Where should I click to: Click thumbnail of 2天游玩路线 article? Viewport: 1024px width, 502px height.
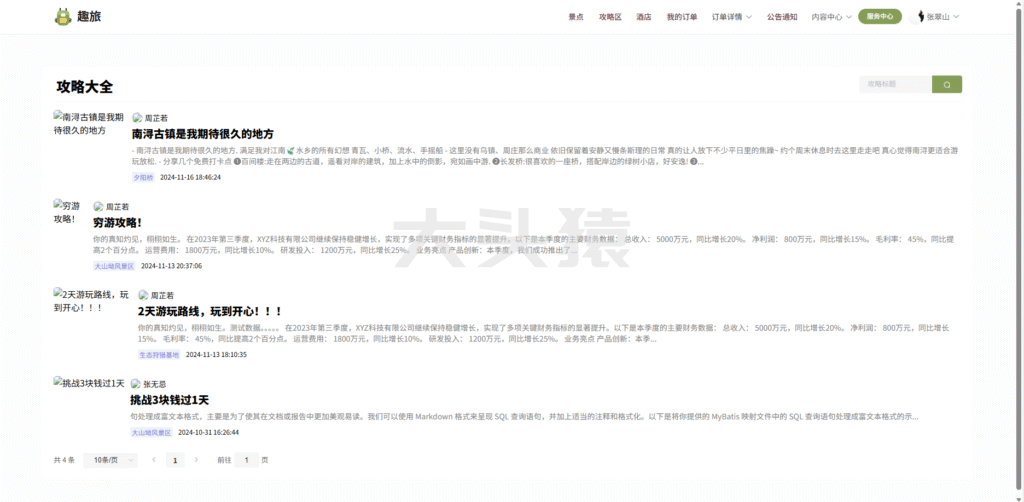click(92, 300)
